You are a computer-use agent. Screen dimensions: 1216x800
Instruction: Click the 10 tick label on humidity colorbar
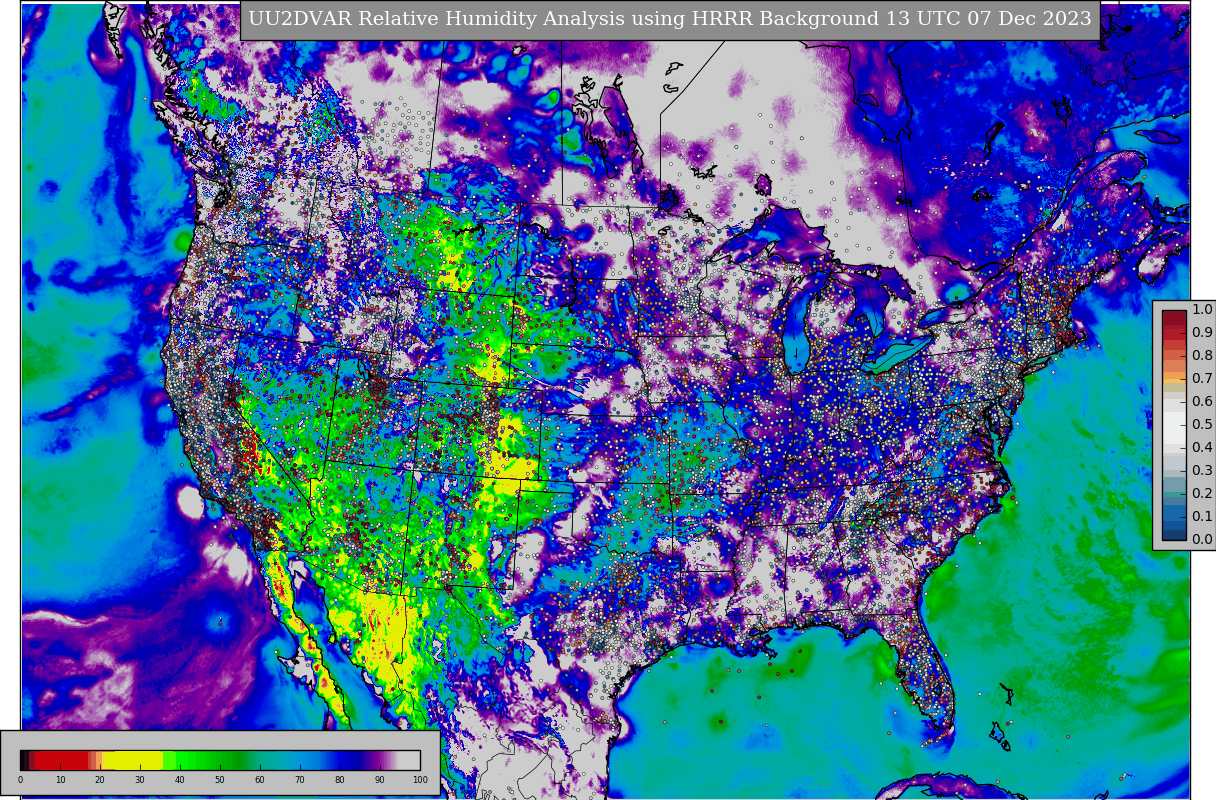coord(60,780)
